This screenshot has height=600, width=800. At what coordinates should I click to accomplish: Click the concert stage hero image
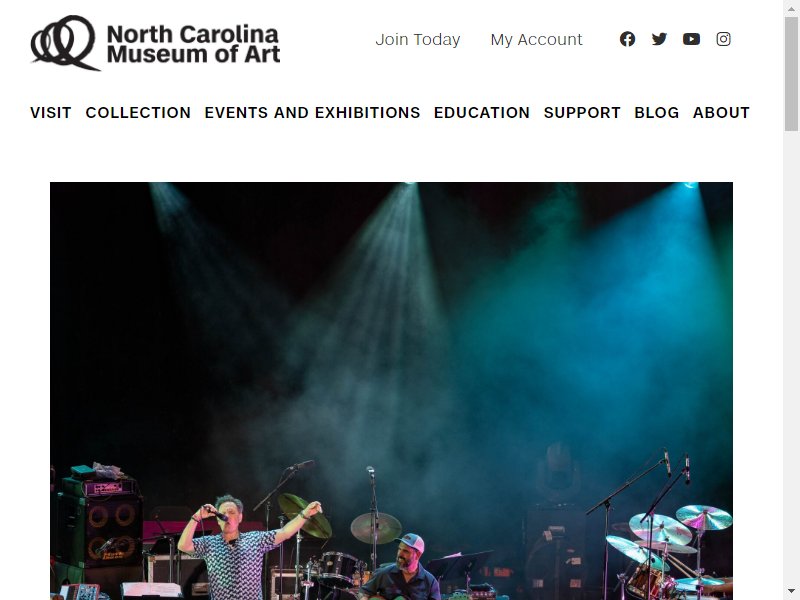point(391,391)
